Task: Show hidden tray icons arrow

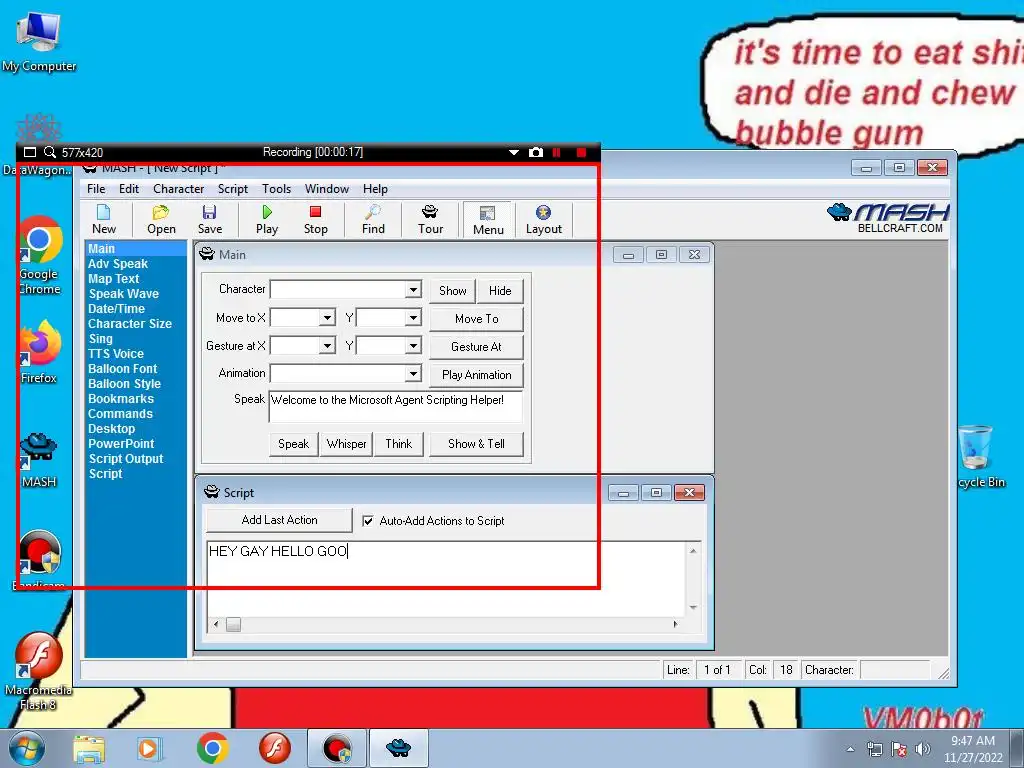Action: 850,749
